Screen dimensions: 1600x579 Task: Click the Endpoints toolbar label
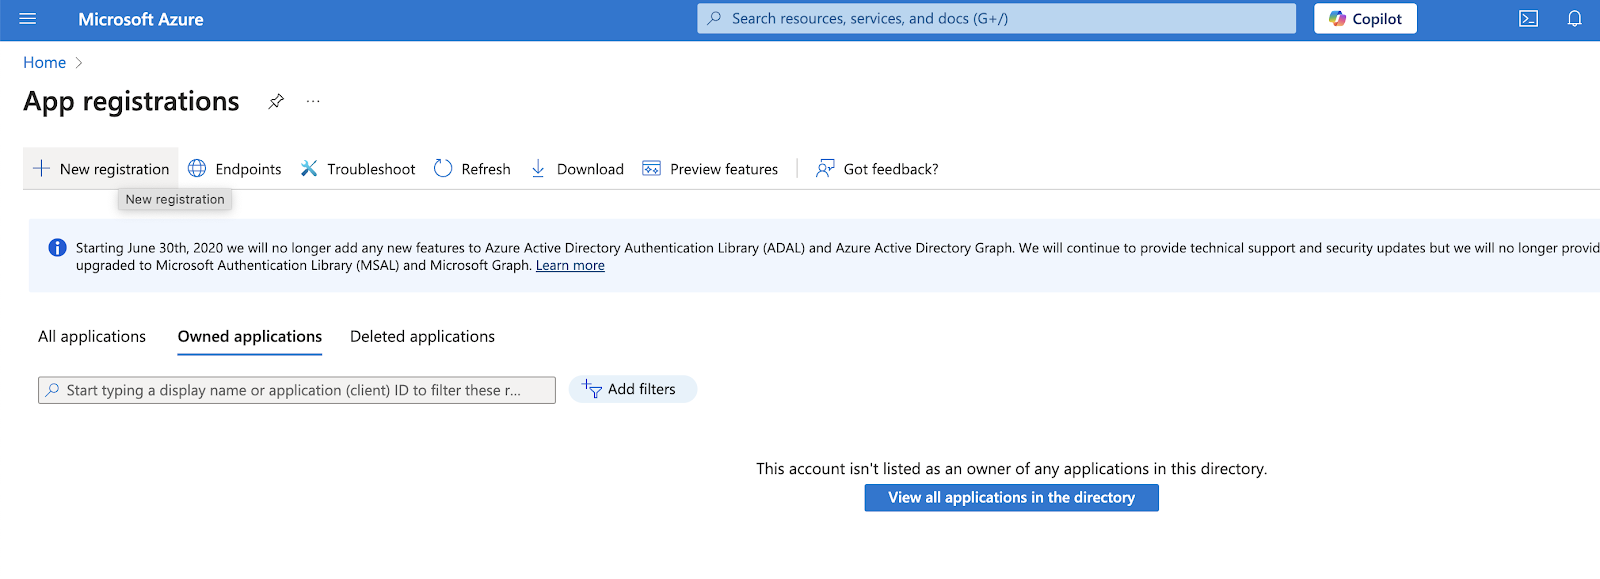click(248, 169)
